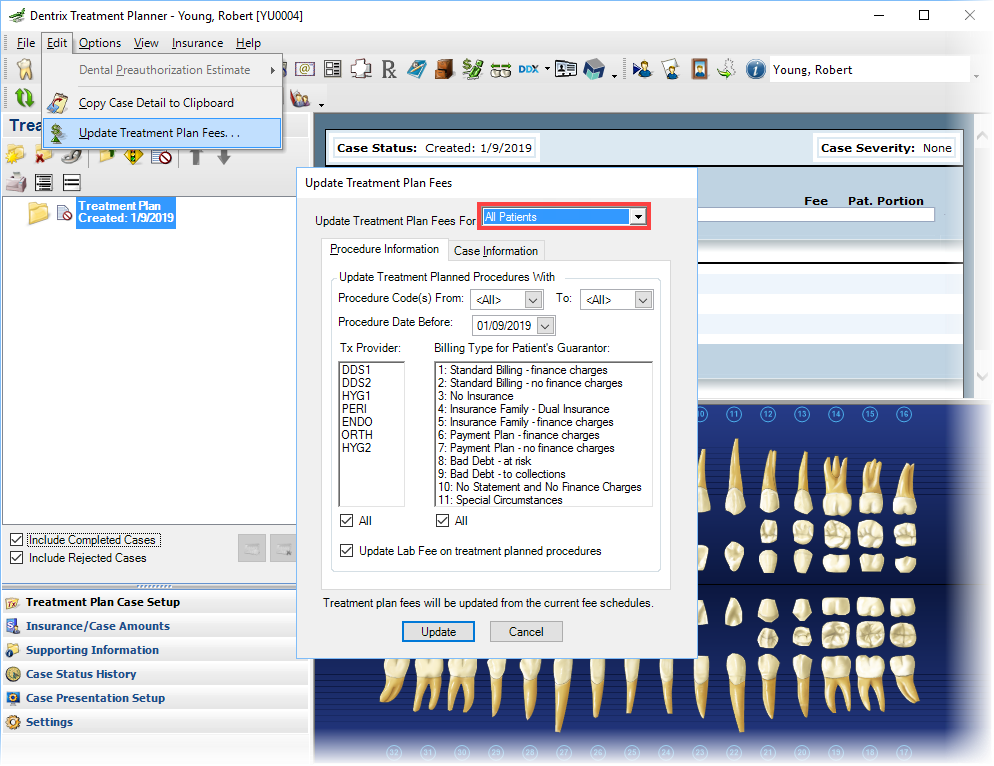Viewport: 994px width, 766px height.
Task: Open Insurance/Case Amounts panel
Action: pyautogui.click(x=98, y=626)
